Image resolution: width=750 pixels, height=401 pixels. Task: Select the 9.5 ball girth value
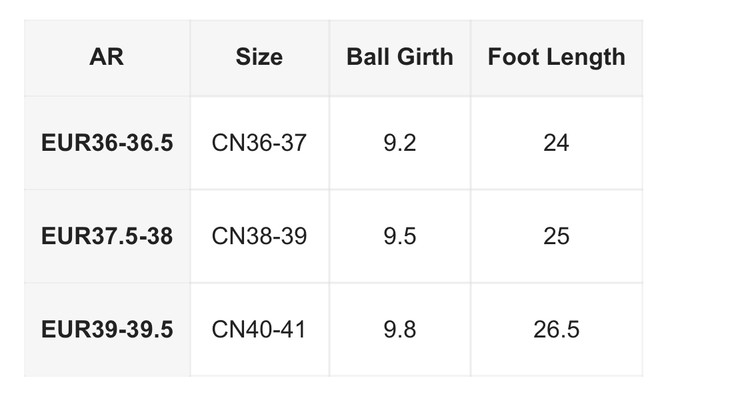click(x=400, y=236)
